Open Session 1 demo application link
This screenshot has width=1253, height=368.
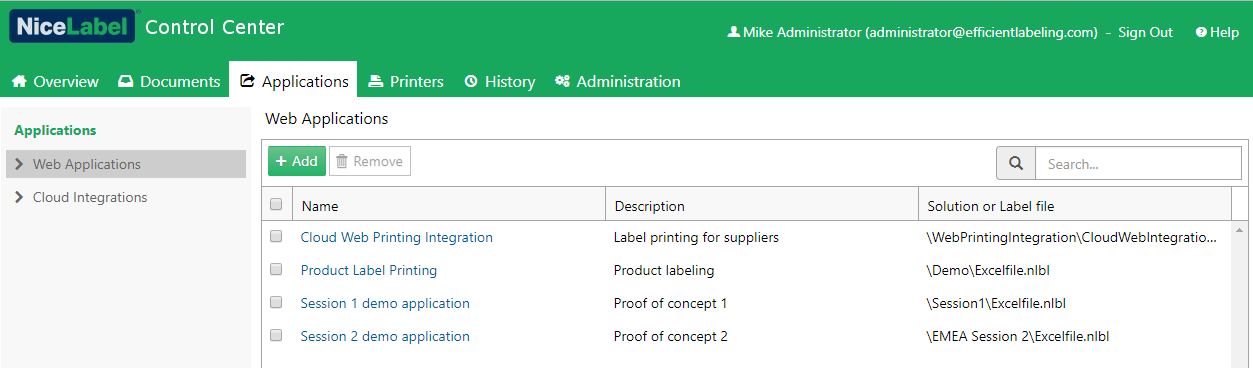point(385,303)
